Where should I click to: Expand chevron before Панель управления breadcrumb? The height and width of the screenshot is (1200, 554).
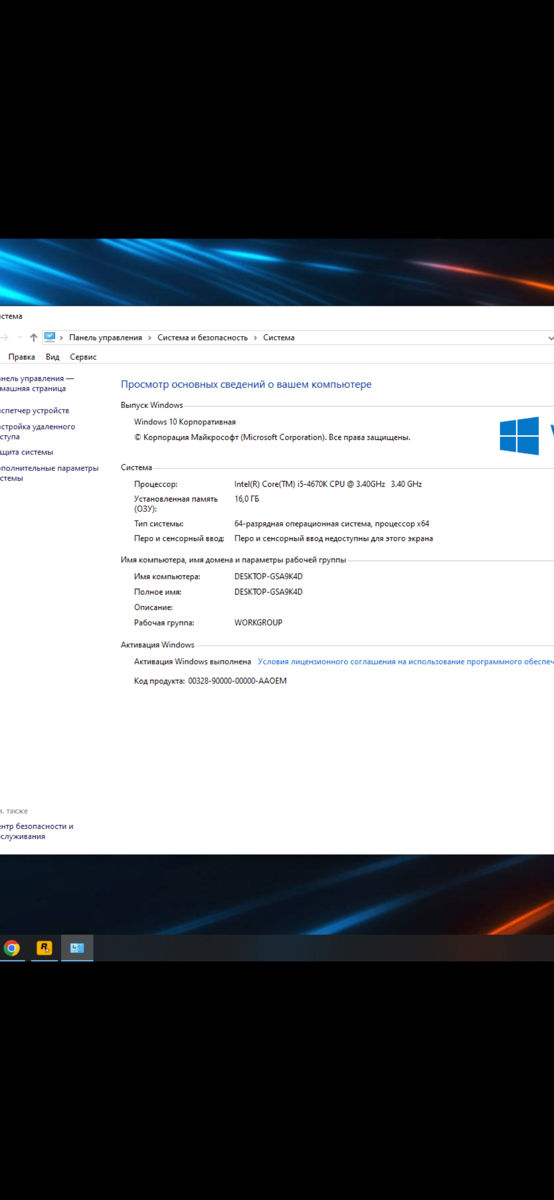pos(62,338)
